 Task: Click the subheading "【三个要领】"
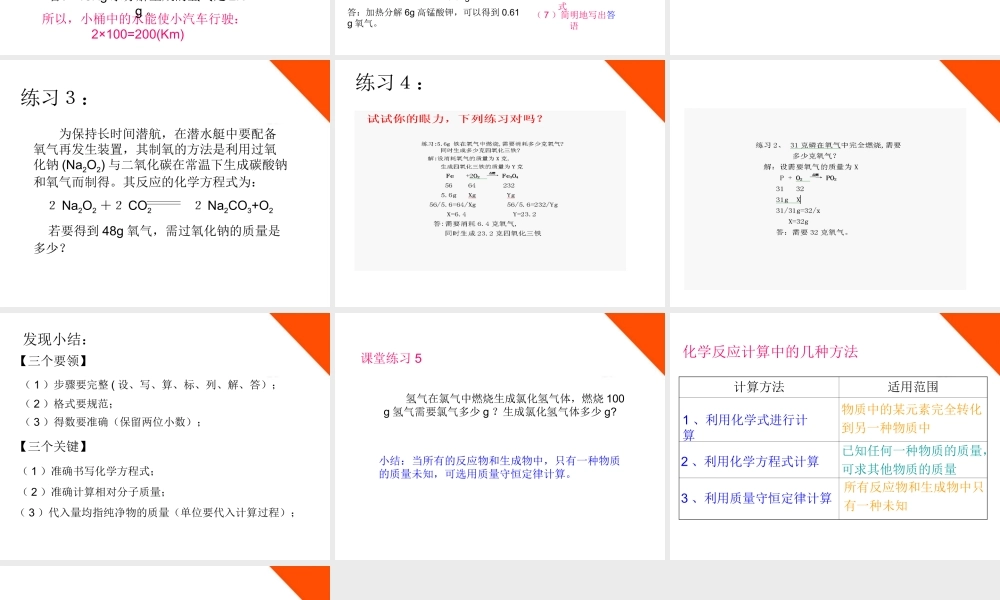coord(54,361)
